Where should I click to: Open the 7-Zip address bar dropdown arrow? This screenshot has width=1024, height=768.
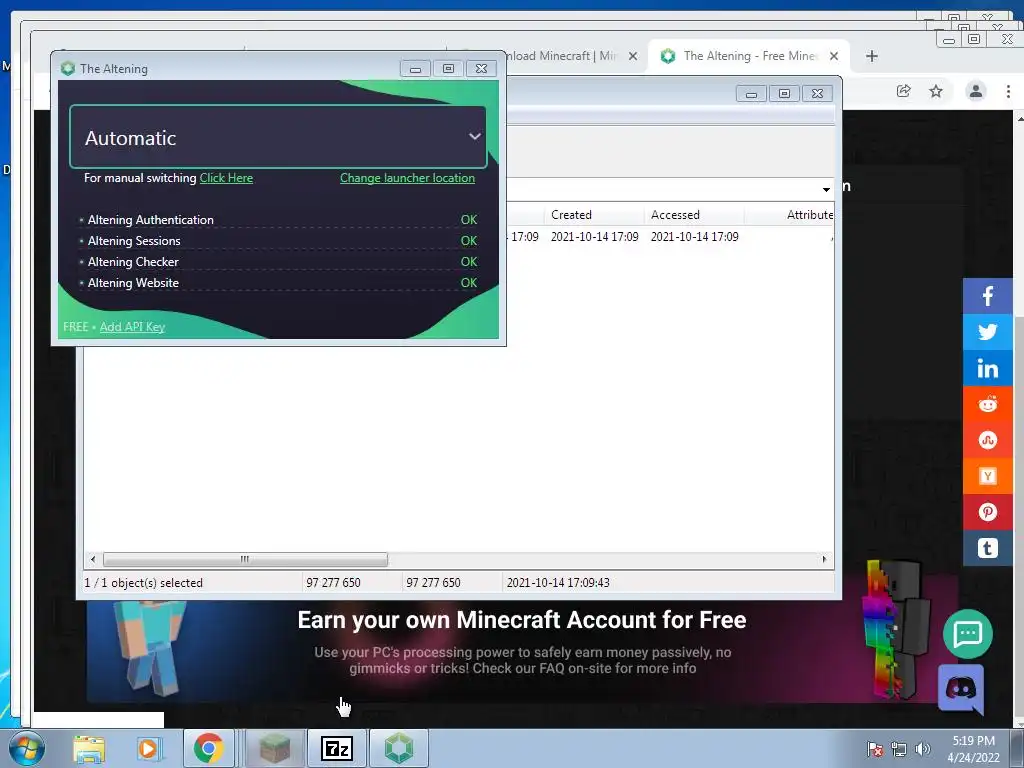(826, 189)
